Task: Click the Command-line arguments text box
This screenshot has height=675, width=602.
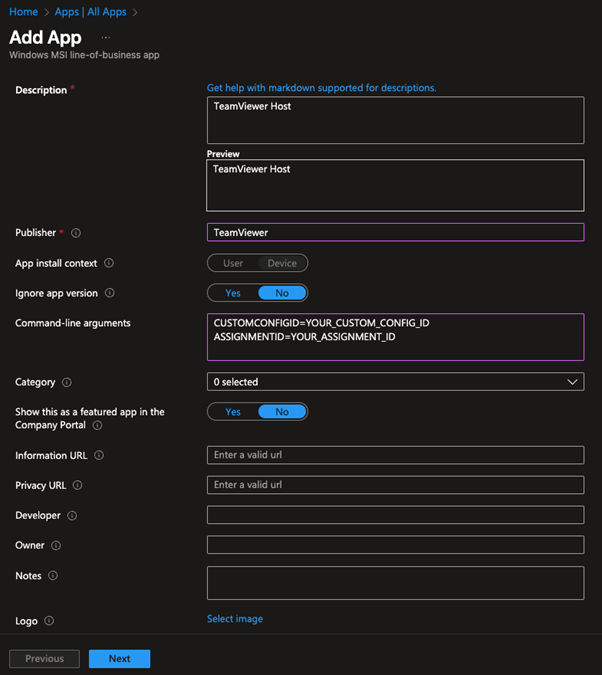Action: (x=395, y=337)
